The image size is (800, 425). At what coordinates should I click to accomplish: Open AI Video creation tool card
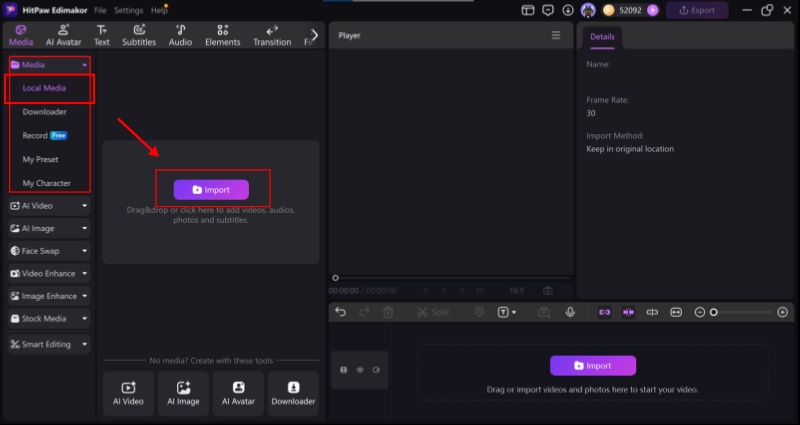point(128,393)
